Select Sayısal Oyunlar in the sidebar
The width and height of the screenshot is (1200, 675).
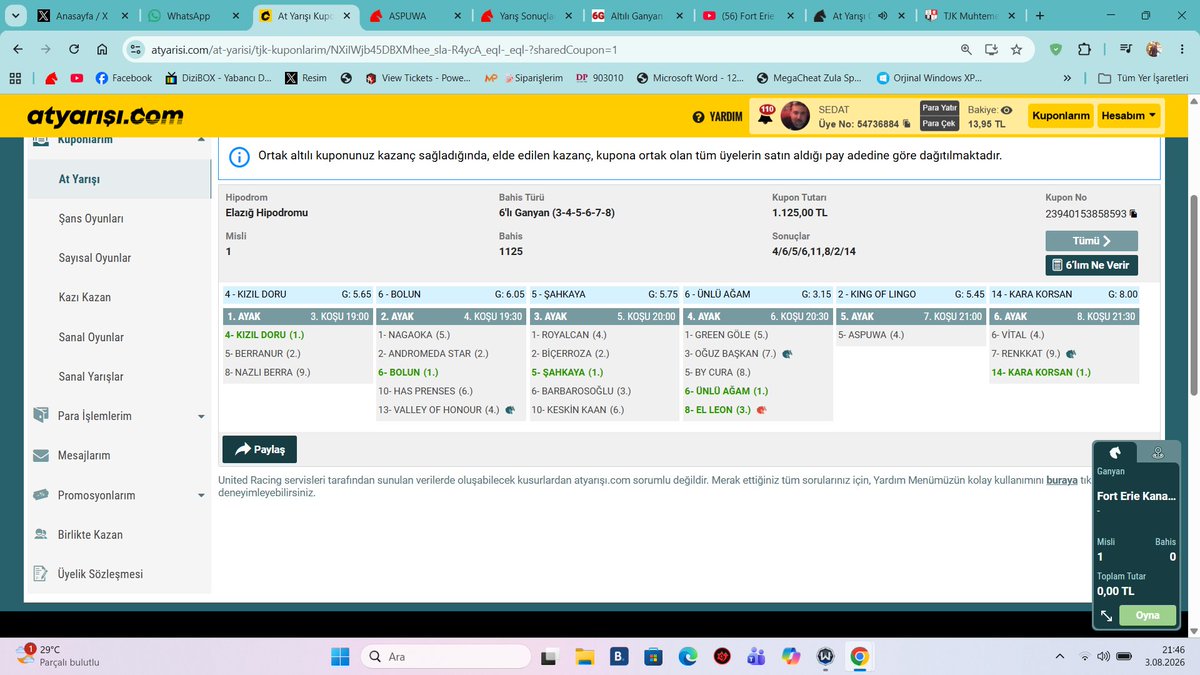tap(94, 258)
